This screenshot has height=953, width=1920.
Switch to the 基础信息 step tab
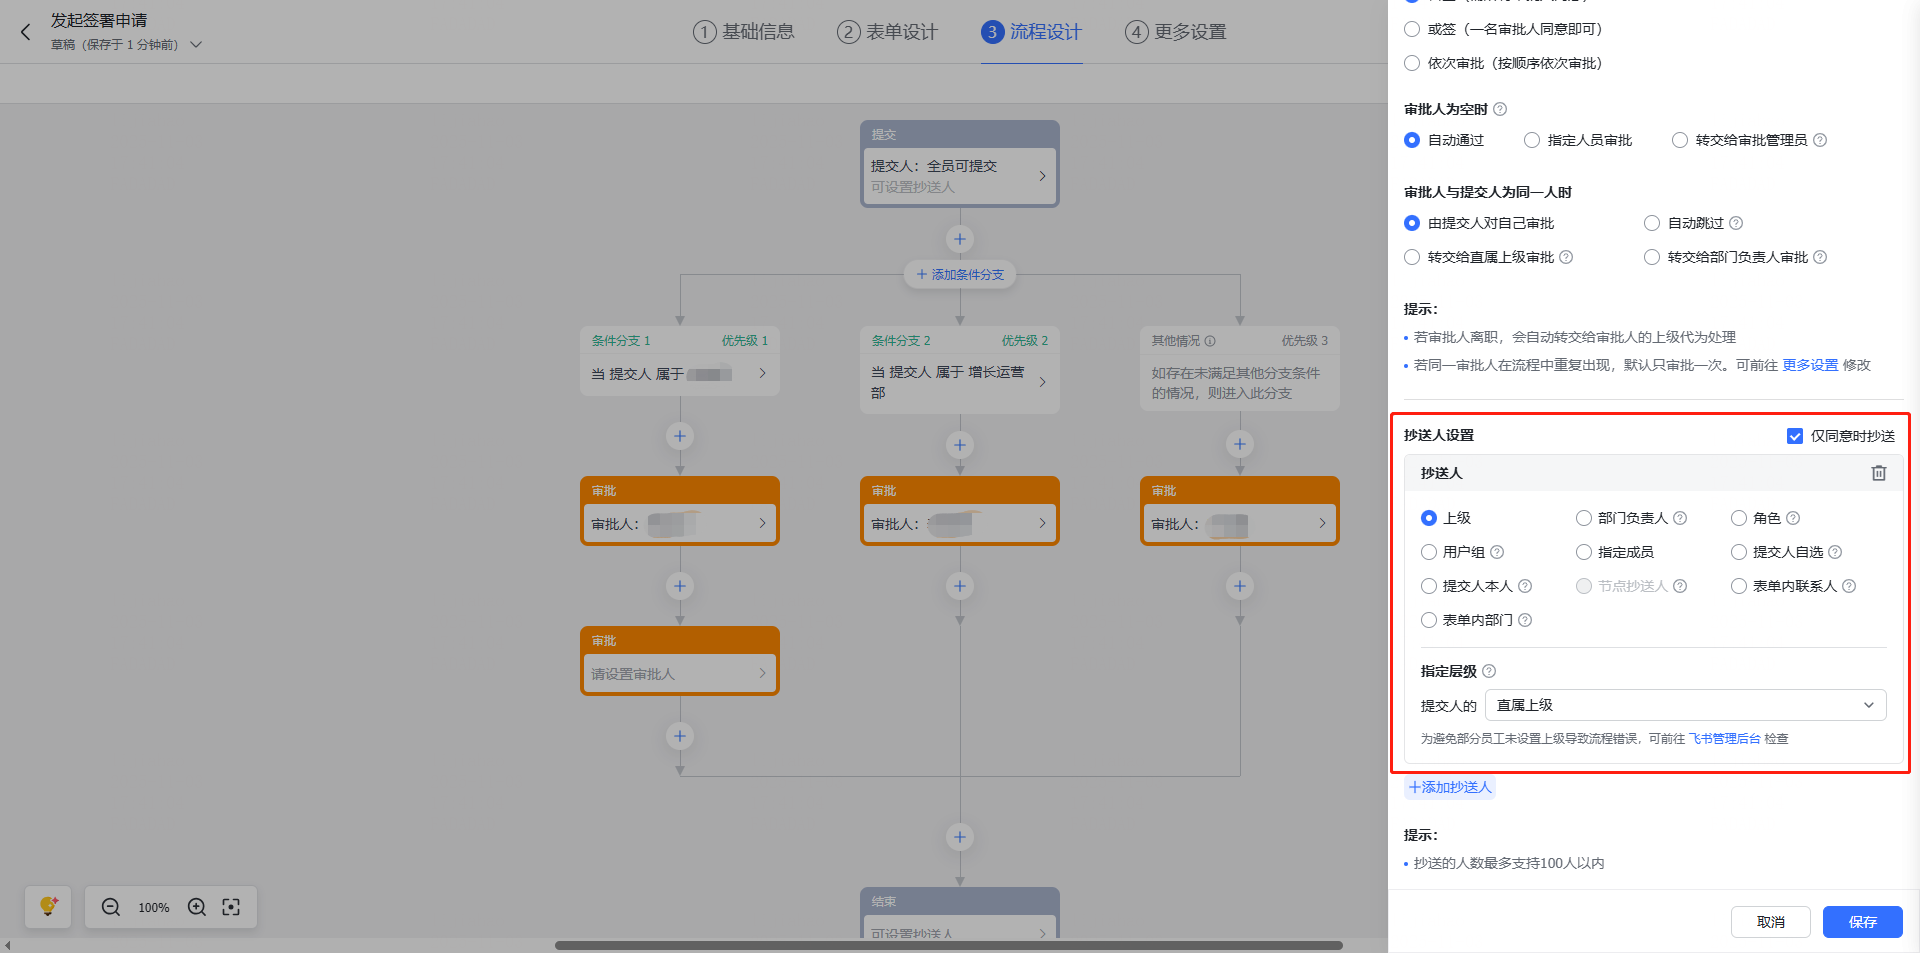click(744, 32)
